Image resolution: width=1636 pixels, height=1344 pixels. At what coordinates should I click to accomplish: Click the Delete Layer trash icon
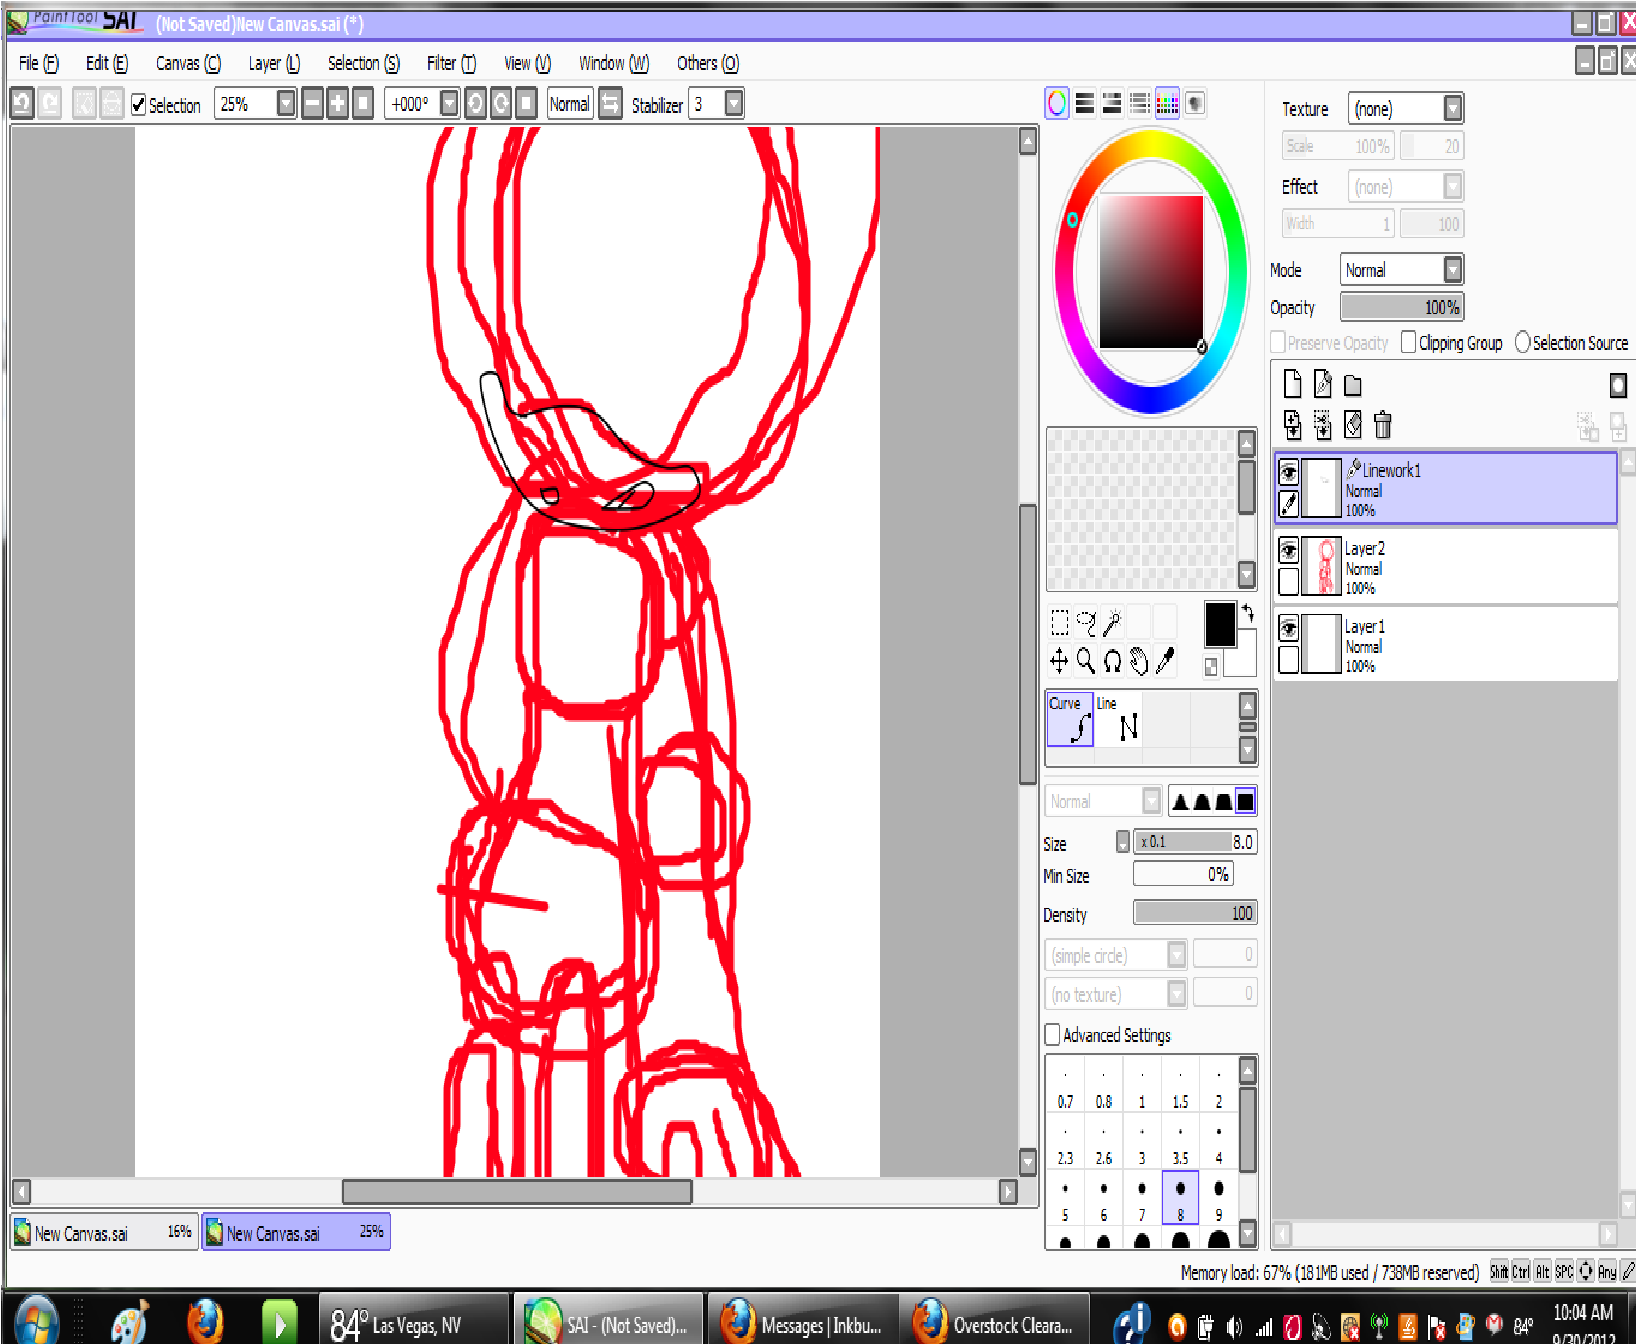[x=1382, y=425]
